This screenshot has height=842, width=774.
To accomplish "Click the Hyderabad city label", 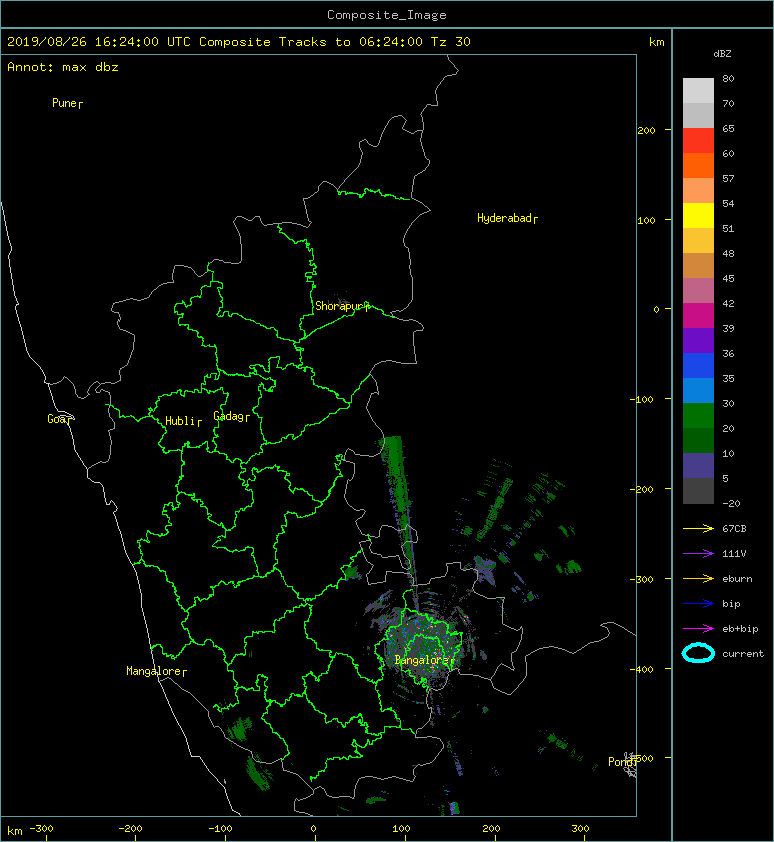I will (504, 218).
